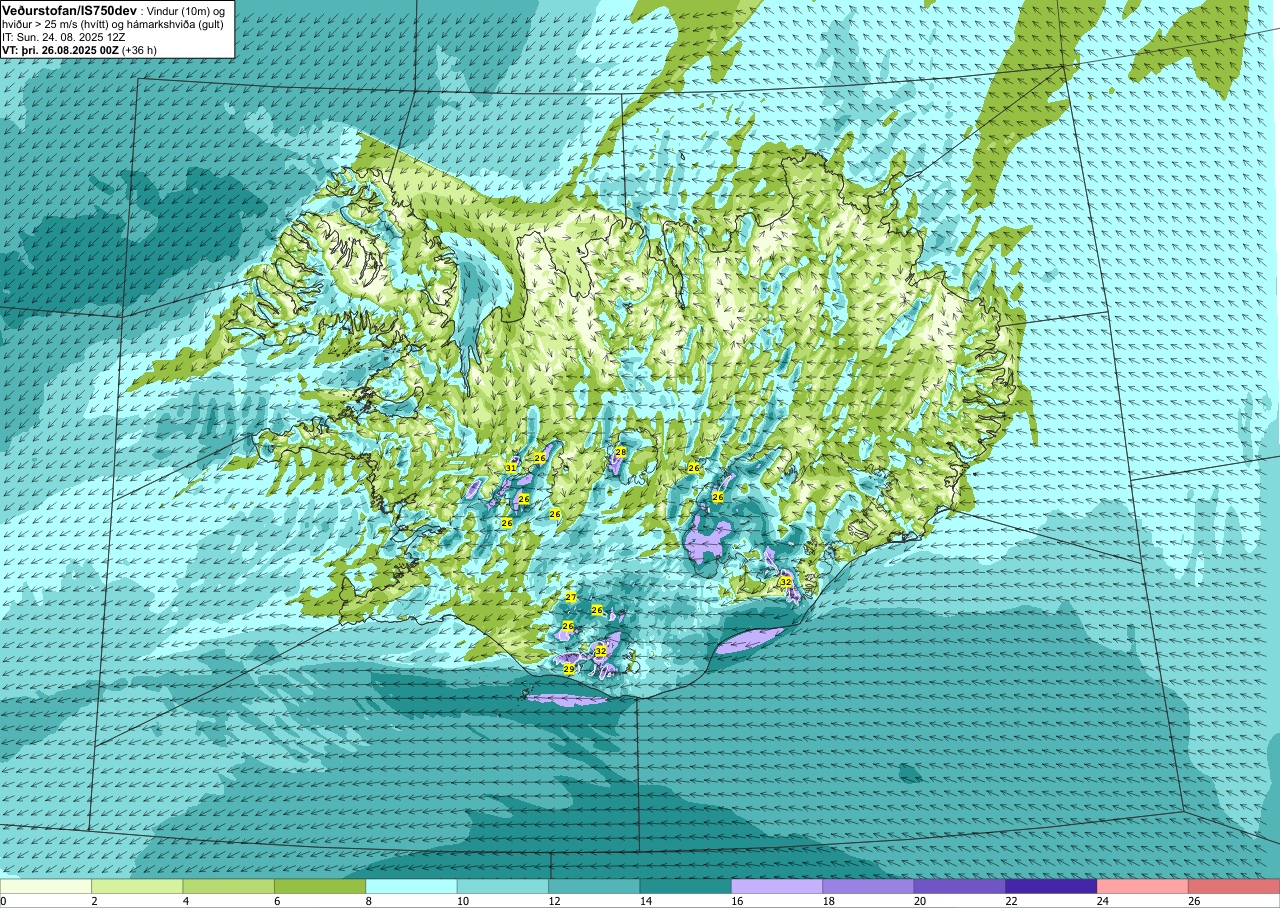Click the 22–24 m/s dark indigo legend swatch

[1051, 887]
